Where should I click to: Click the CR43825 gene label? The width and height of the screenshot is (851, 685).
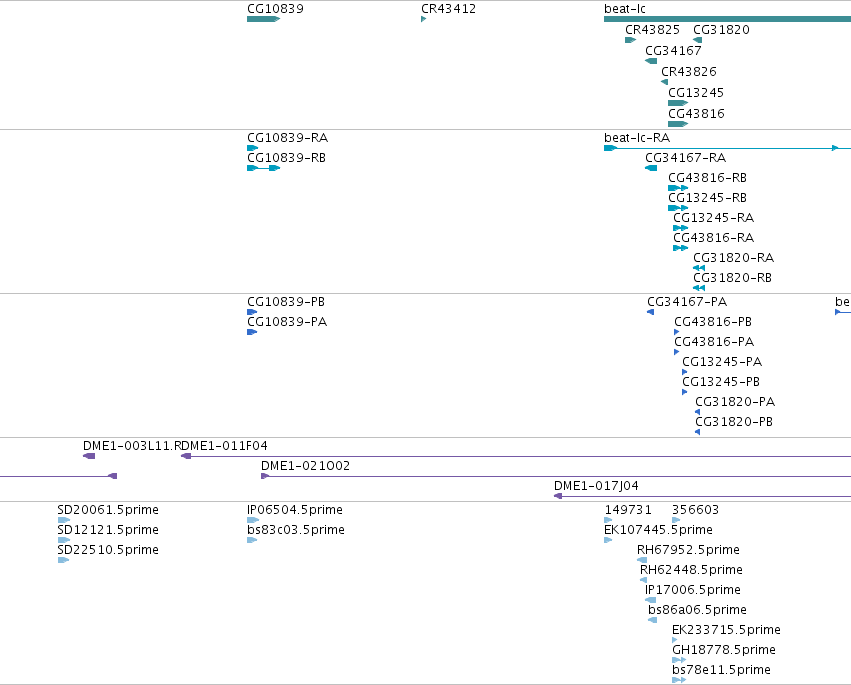(x=652, y=30)
